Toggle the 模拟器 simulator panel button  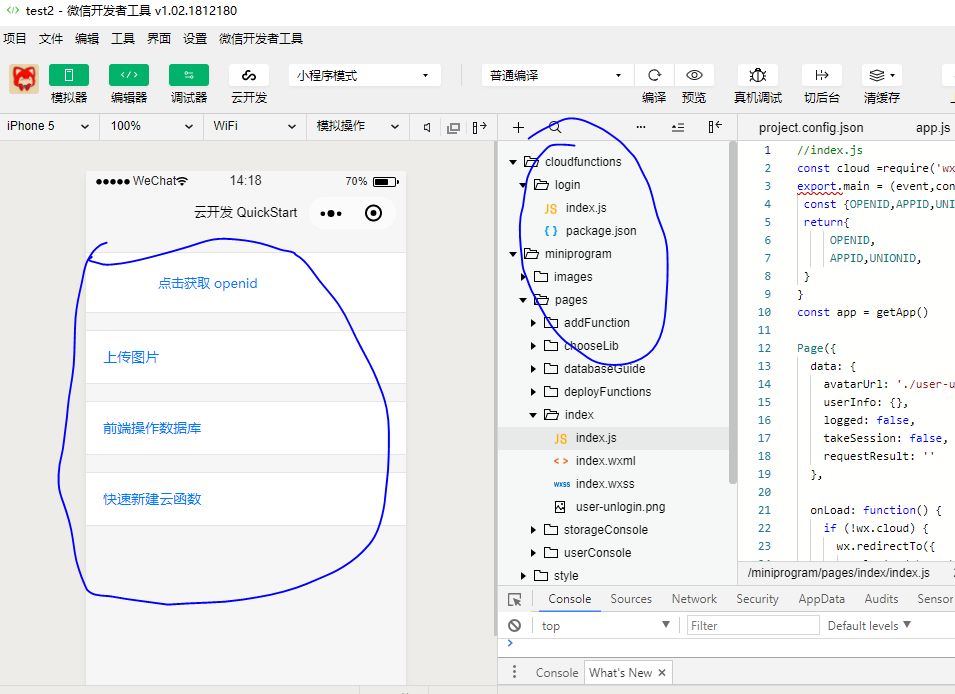(69, 75)
